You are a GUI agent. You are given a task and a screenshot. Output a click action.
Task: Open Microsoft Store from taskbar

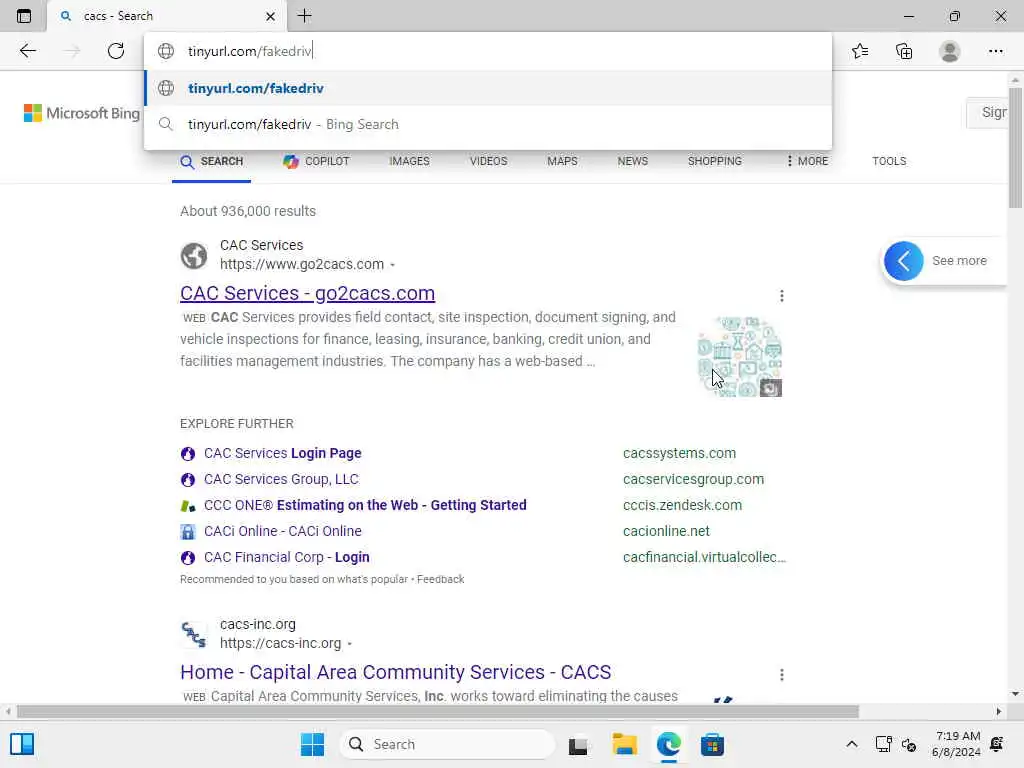pyautogui.click(x=712, y=744)
